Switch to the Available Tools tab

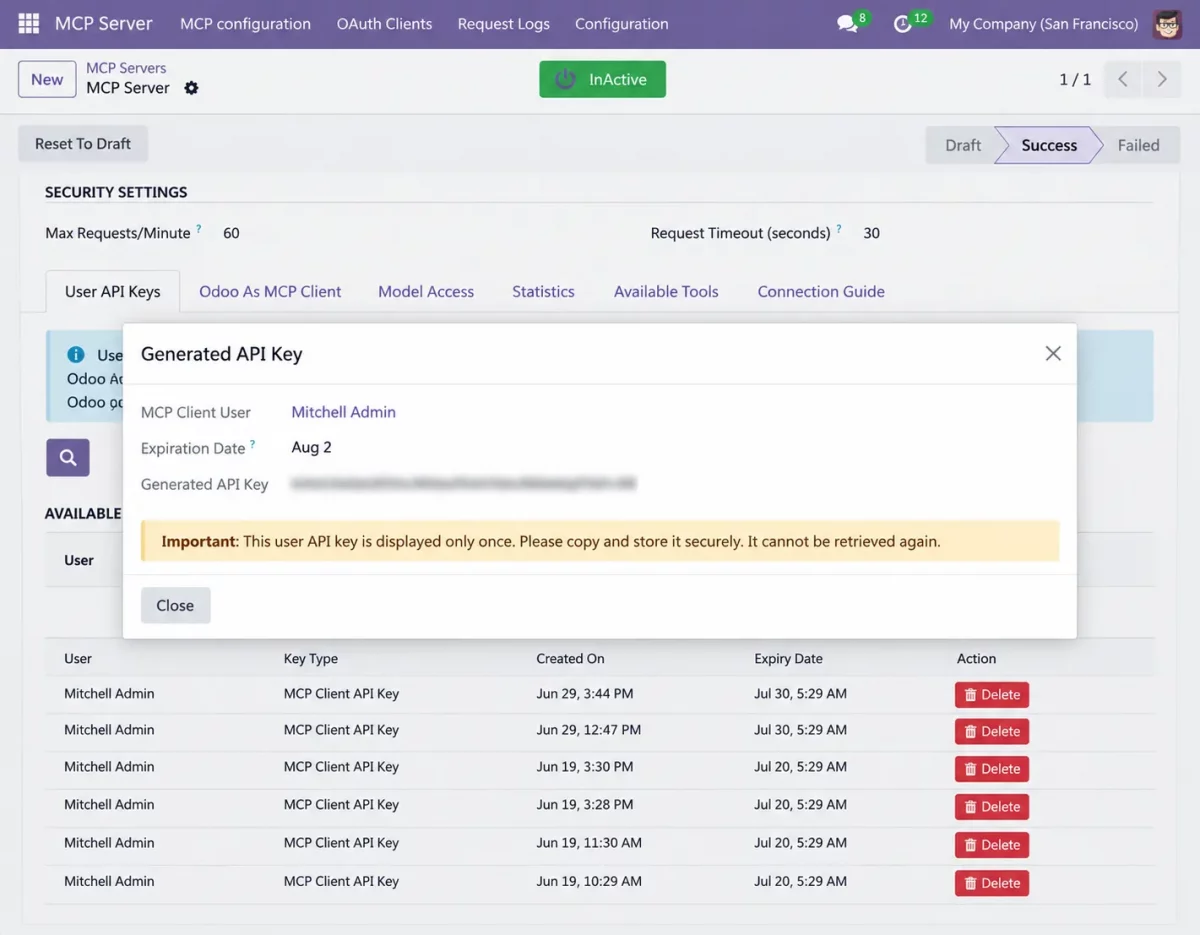coord(666,291)
